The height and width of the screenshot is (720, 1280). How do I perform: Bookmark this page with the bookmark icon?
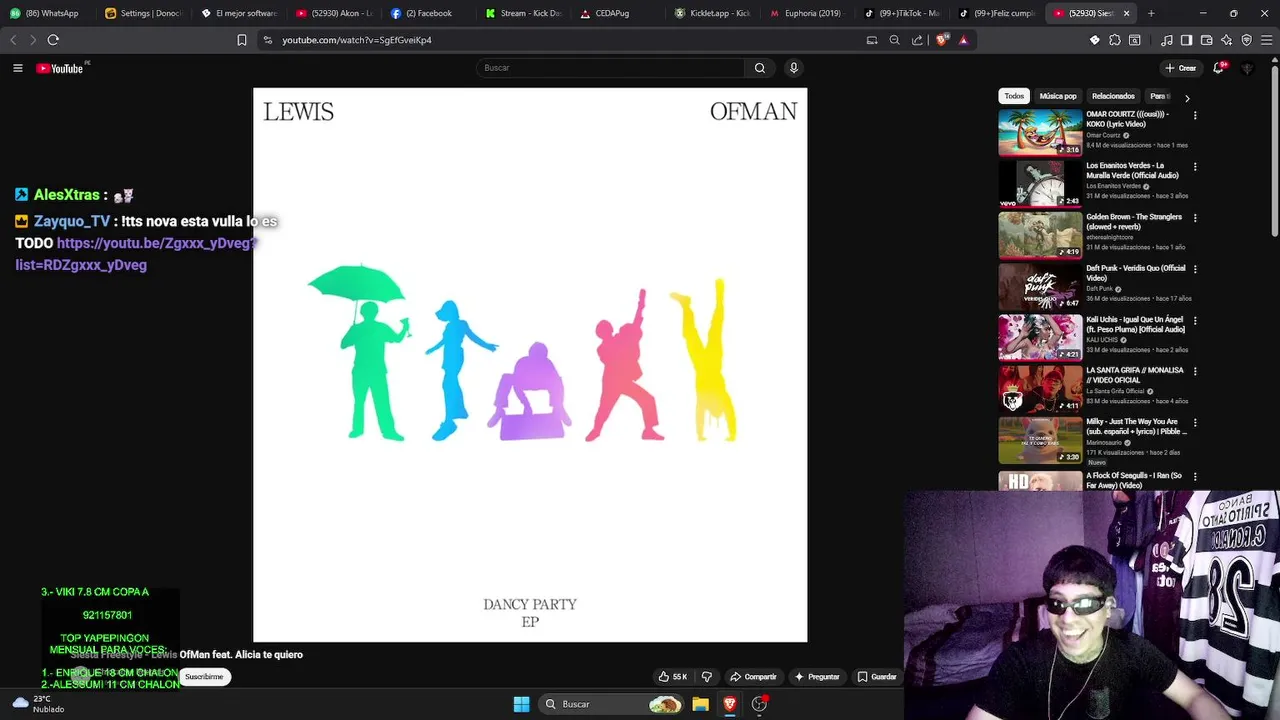(x=242, y=40)
